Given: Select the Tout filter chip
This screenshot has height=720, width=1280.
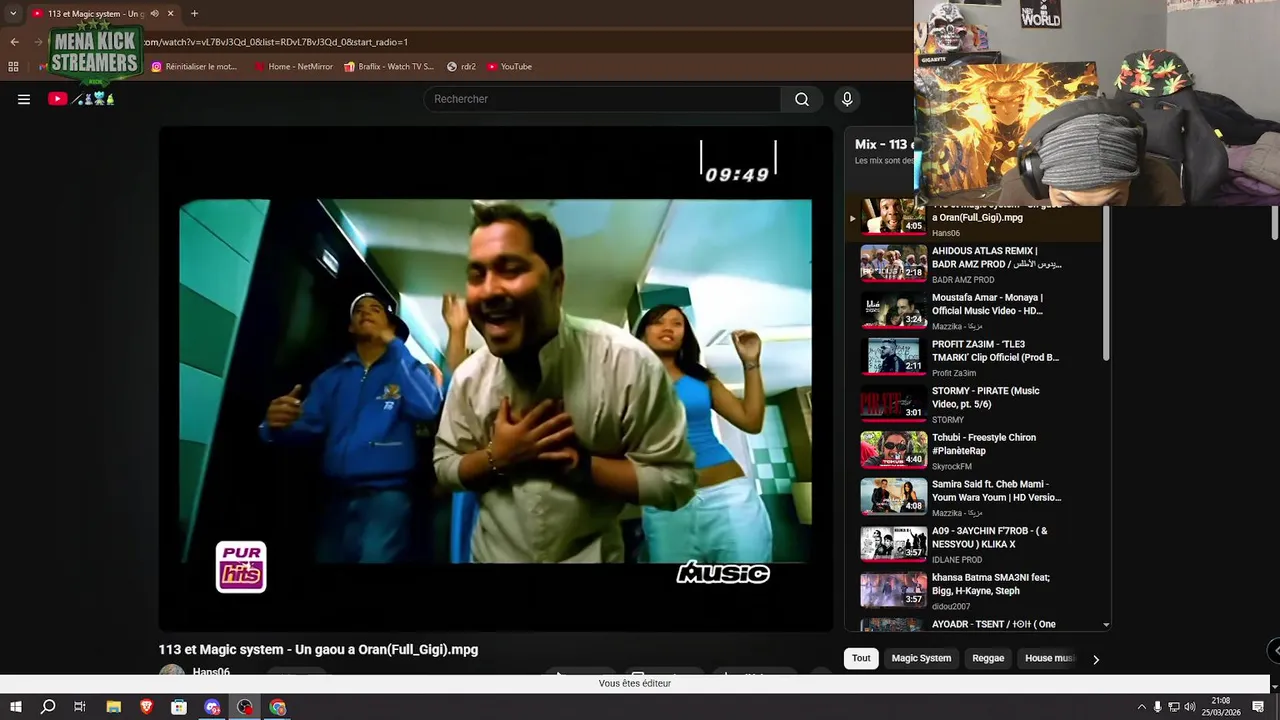Looking at the screenshot, I should tap(861, 658).
